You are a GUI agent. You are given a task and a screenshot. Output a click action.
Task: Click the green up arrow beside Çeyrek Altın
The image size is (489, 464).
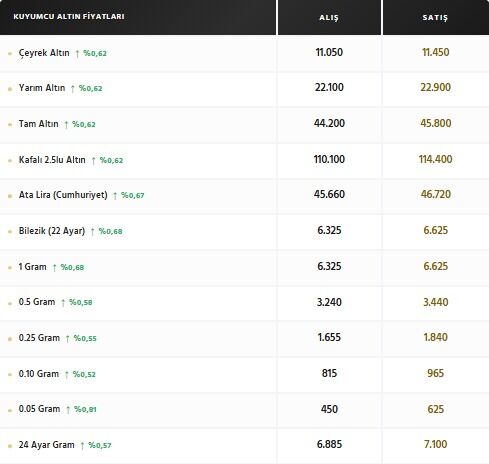tap(77, 53)
